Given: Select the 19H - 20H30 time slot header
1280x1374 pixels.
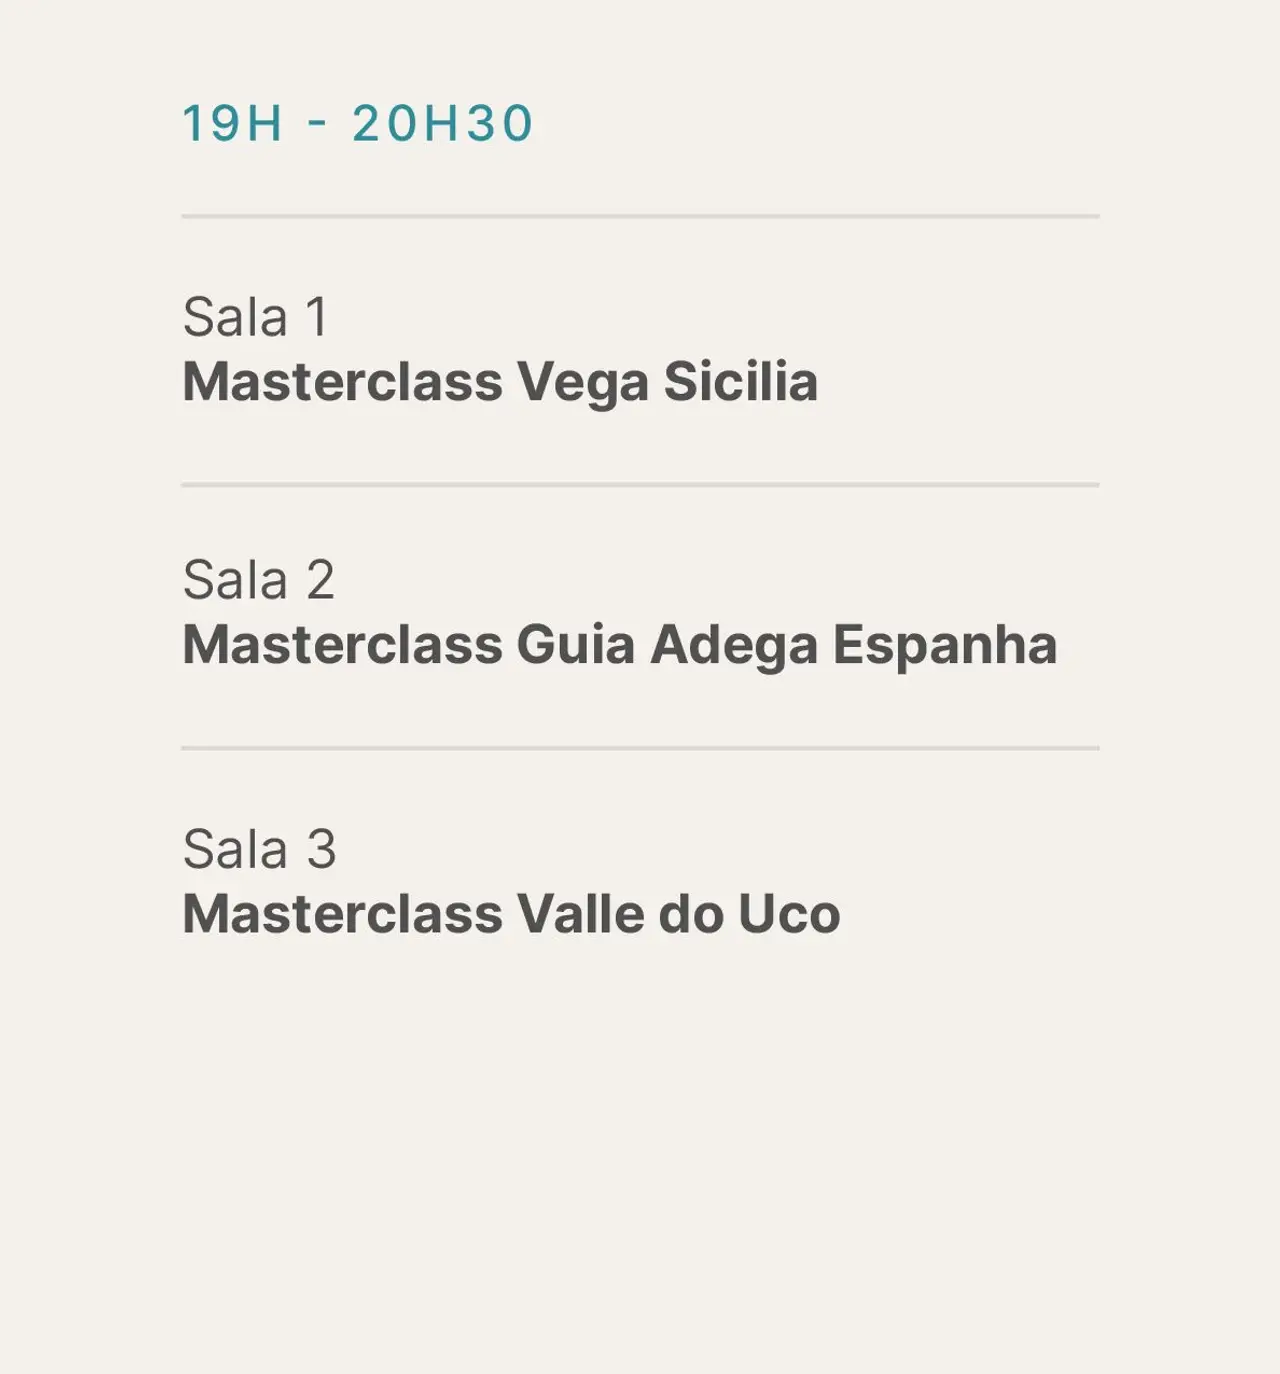Looking at the screenshot, I should 357,124.
